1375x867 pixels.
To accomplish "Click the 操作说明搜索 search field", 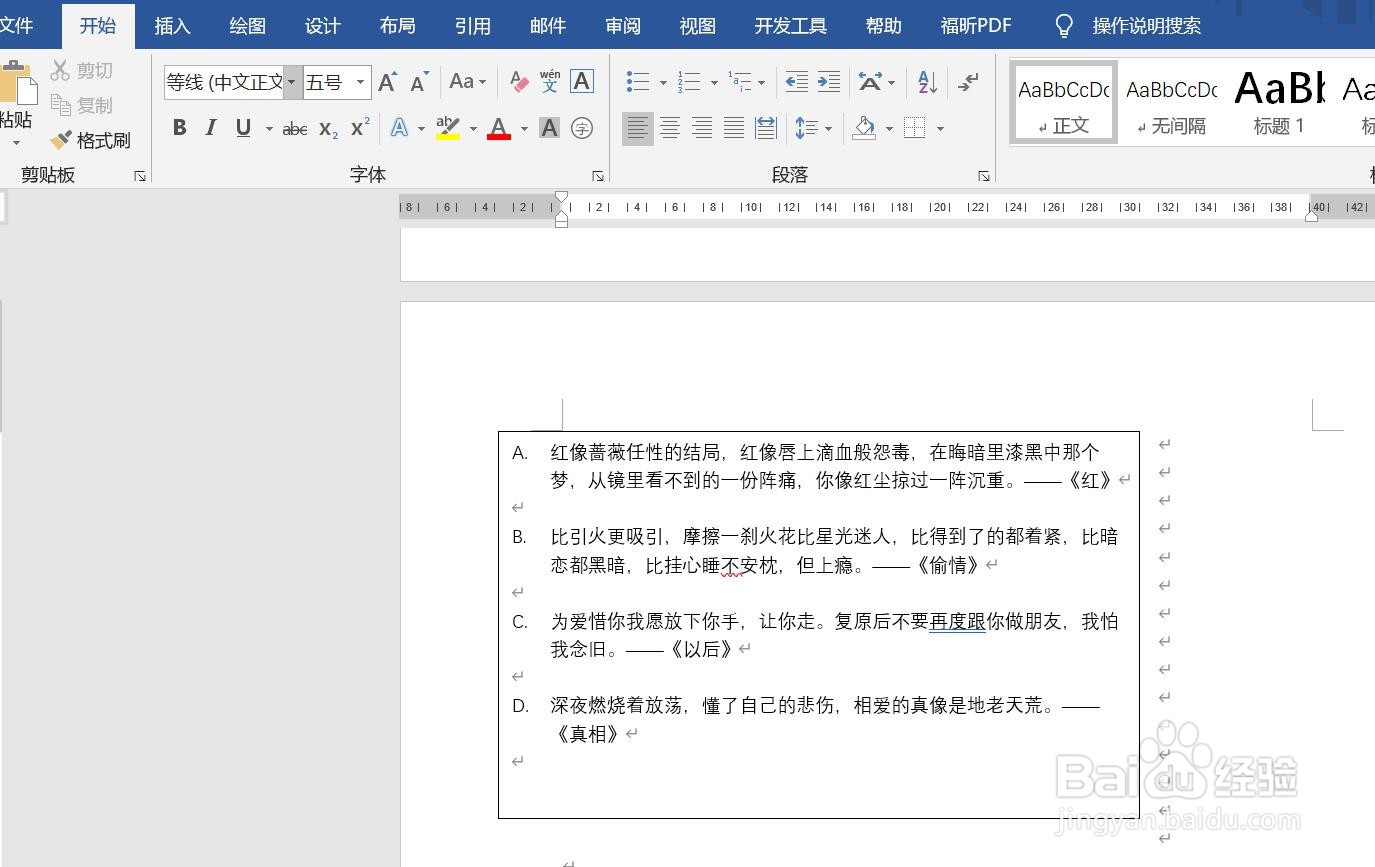I will coord(1146,26).
